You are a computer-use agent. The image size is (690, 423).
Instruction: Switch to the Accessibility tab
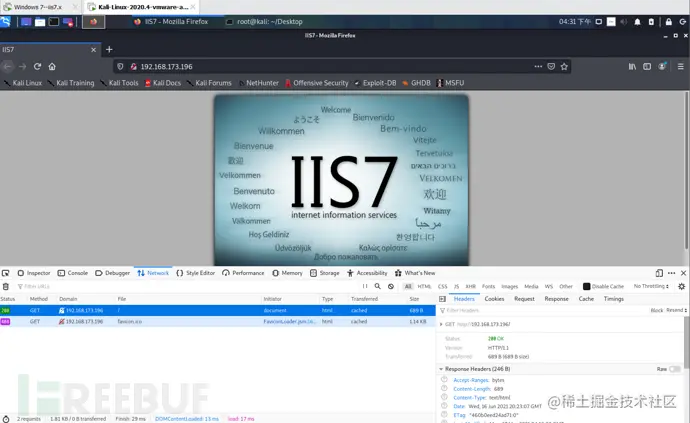[x=367, y=273]
